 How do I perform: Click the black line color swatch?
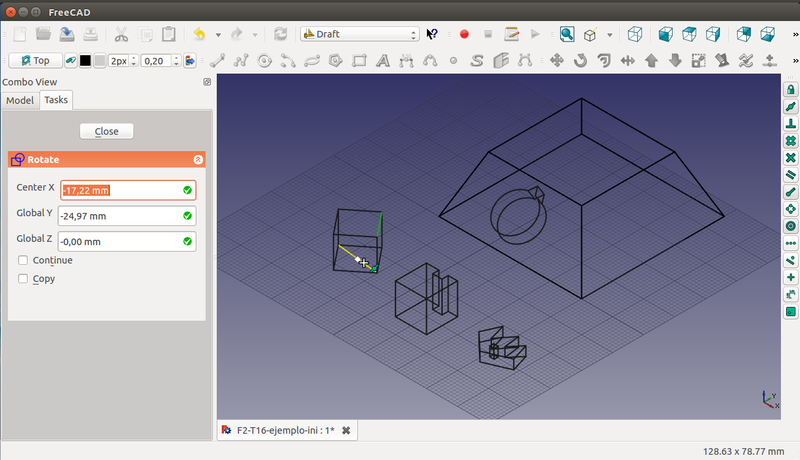[85, 60]
